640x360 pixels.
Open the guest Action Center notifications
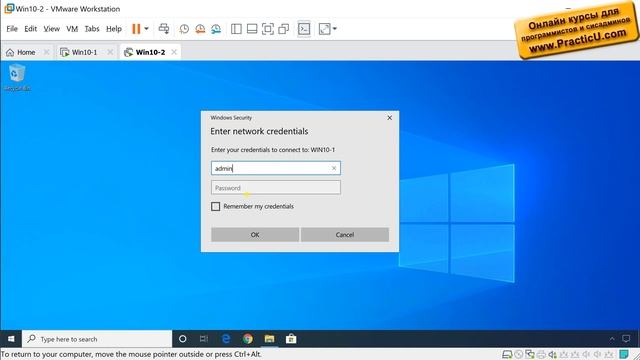click(626, 339)
